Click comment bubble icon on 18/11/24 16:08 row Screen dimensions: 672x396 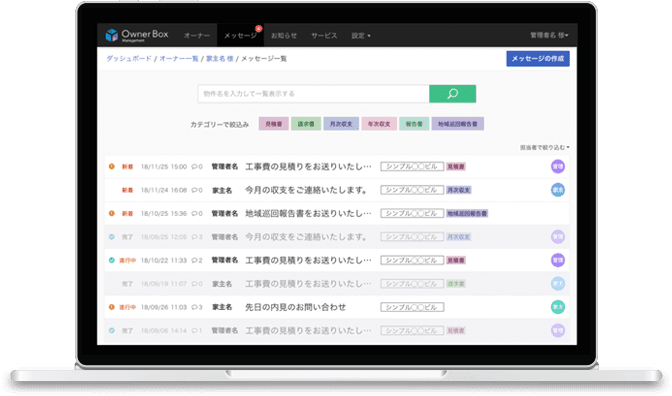(195, 190)
